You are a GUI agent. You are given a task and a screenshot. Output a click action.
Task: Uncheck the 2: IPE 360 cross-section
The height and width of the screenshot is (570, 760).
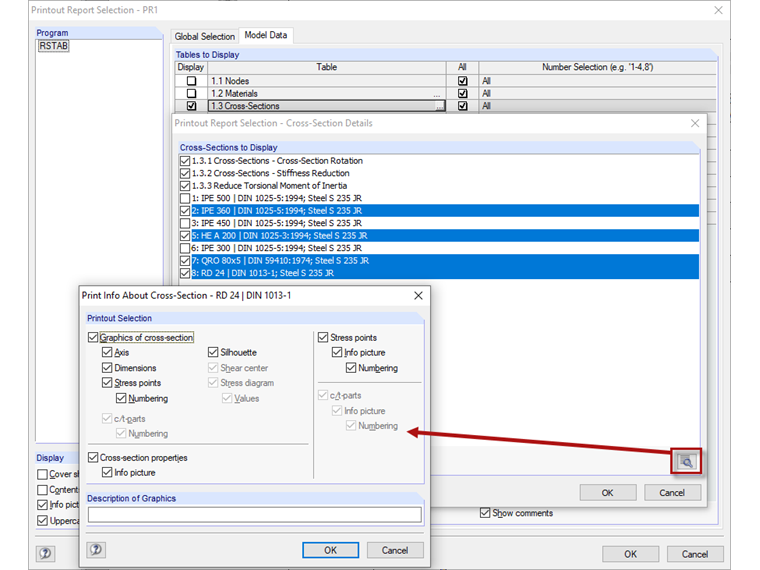click(185, 211)
